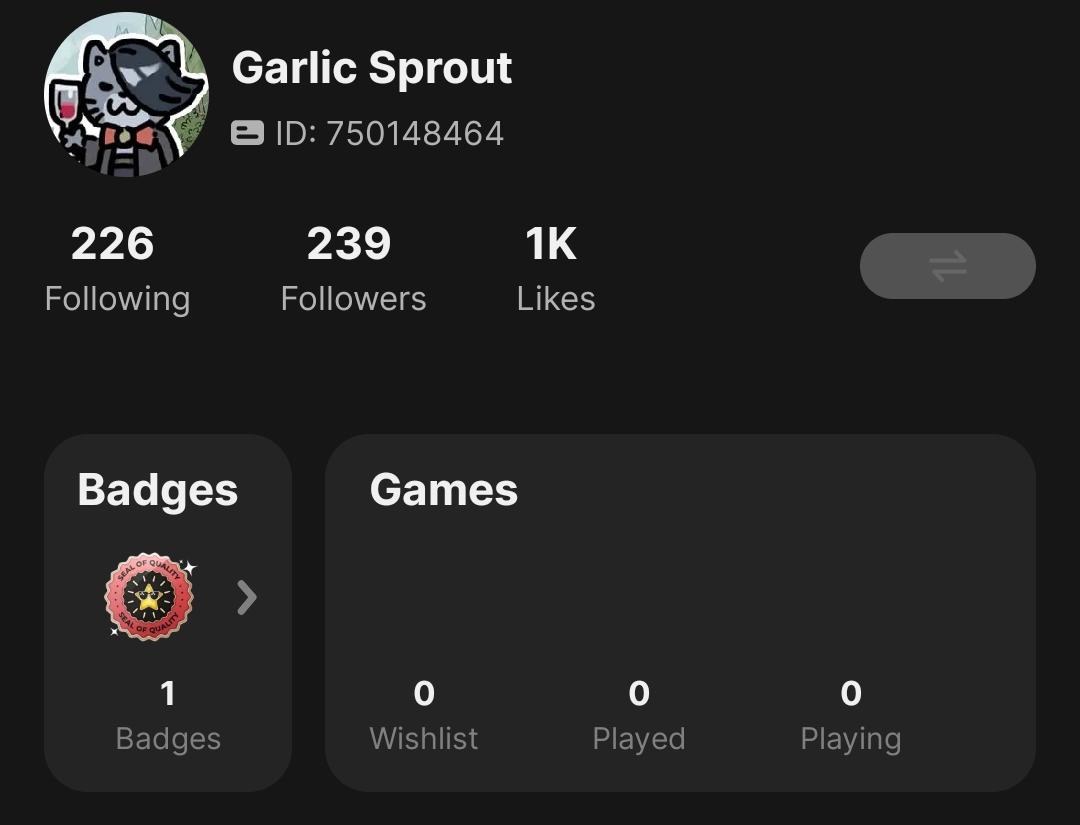1080x825 pixels.
Task: Switch to the Wishlist games tab
Action: coord(424,739)
